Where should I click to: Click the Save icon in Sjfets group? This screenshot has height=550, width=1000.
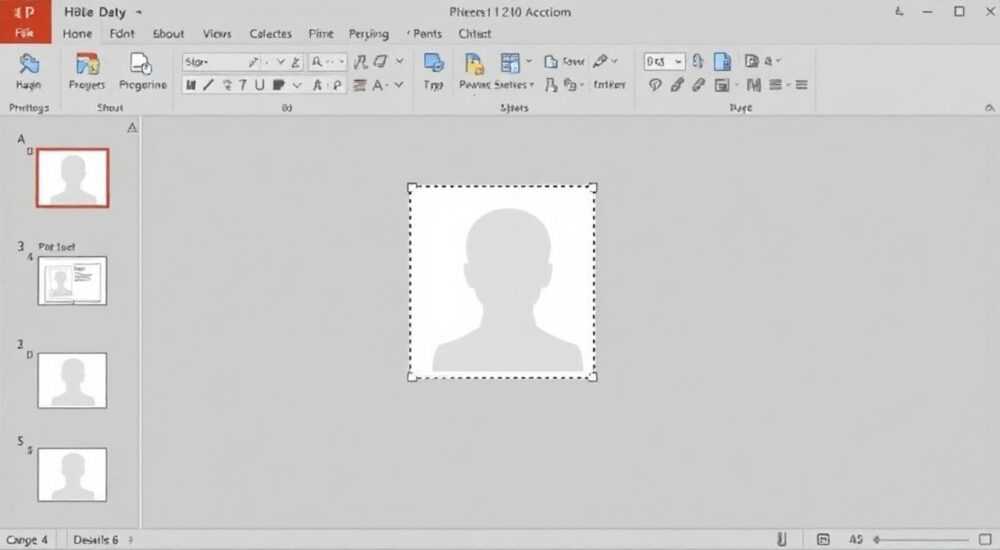[x=564, y=61]
